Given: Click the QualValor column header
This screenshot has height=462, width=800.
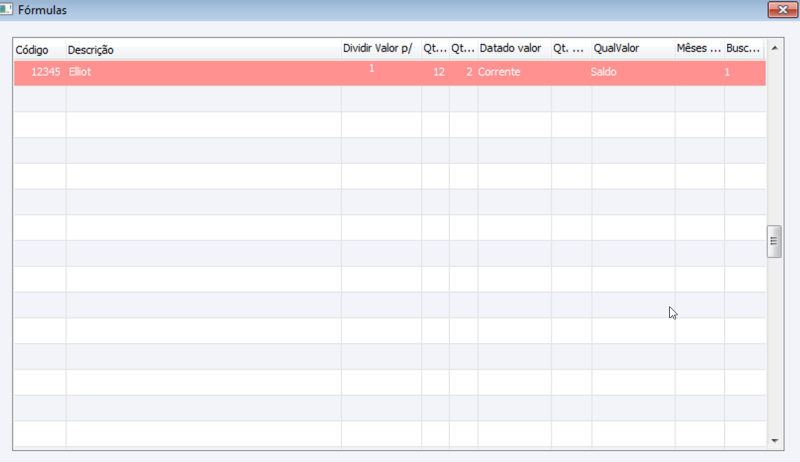Looking at the screenshot, I should [x=633, y=48].
